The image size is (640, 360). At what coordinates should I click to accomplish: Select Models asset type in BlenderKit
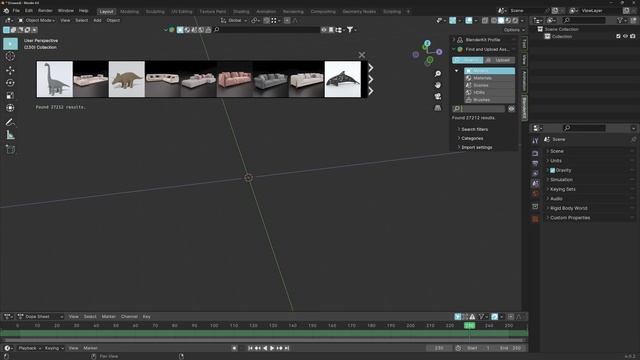click(489, 71)
